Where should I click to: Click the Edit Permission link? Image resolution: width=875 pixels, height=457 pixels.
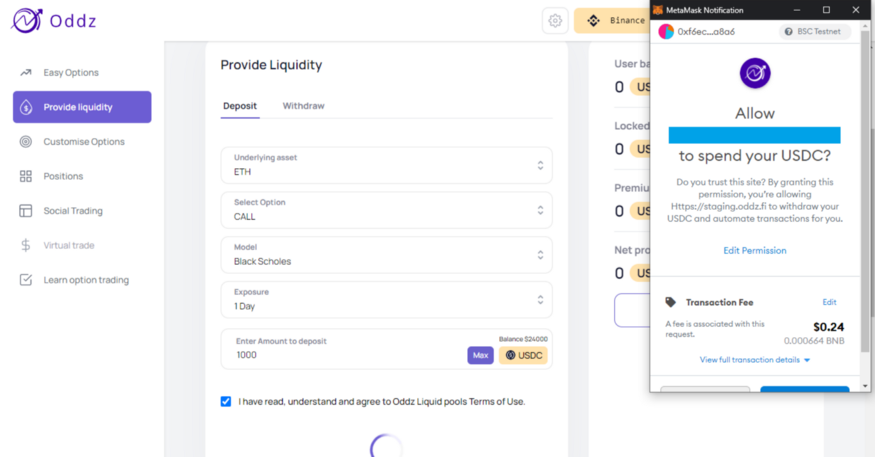click(754, 251)
